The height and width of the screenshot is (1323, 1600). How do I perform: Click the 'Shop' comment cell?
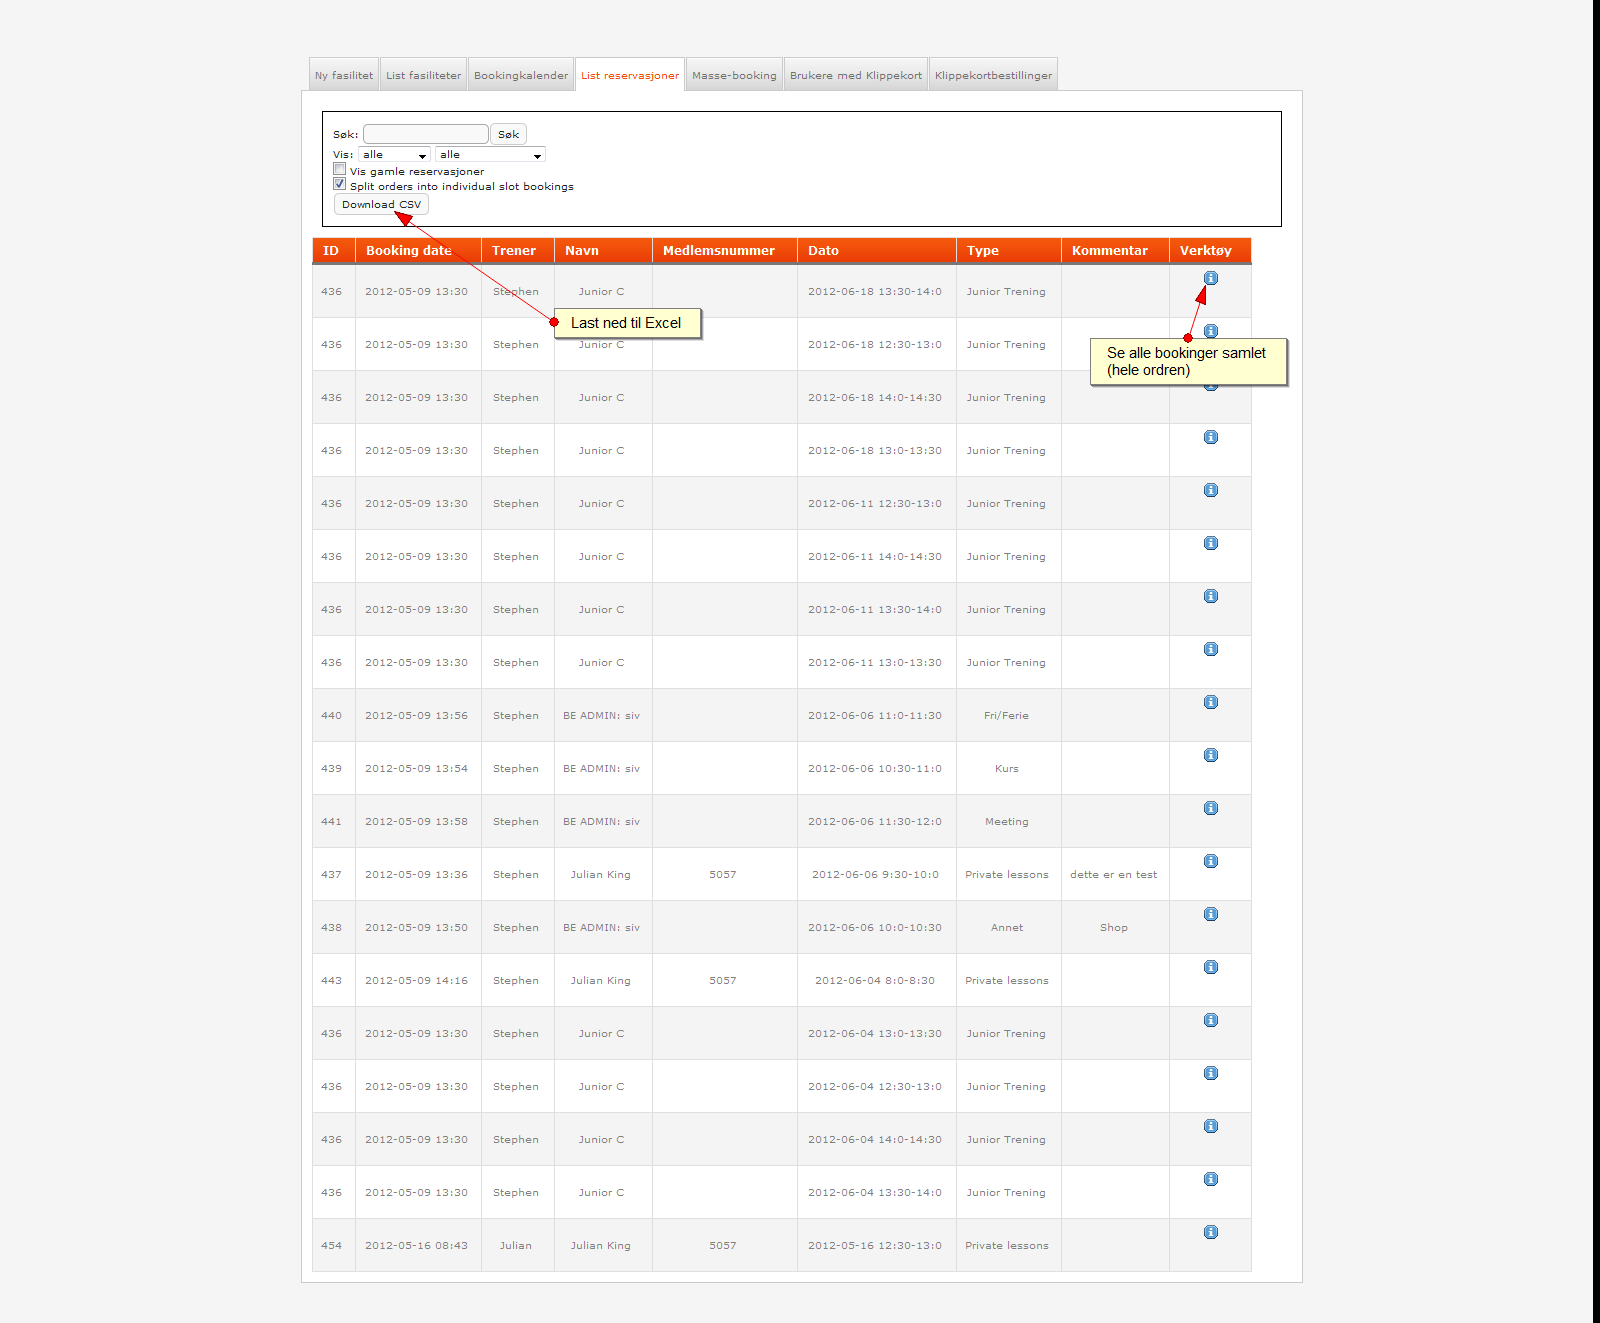[1114, 928]
